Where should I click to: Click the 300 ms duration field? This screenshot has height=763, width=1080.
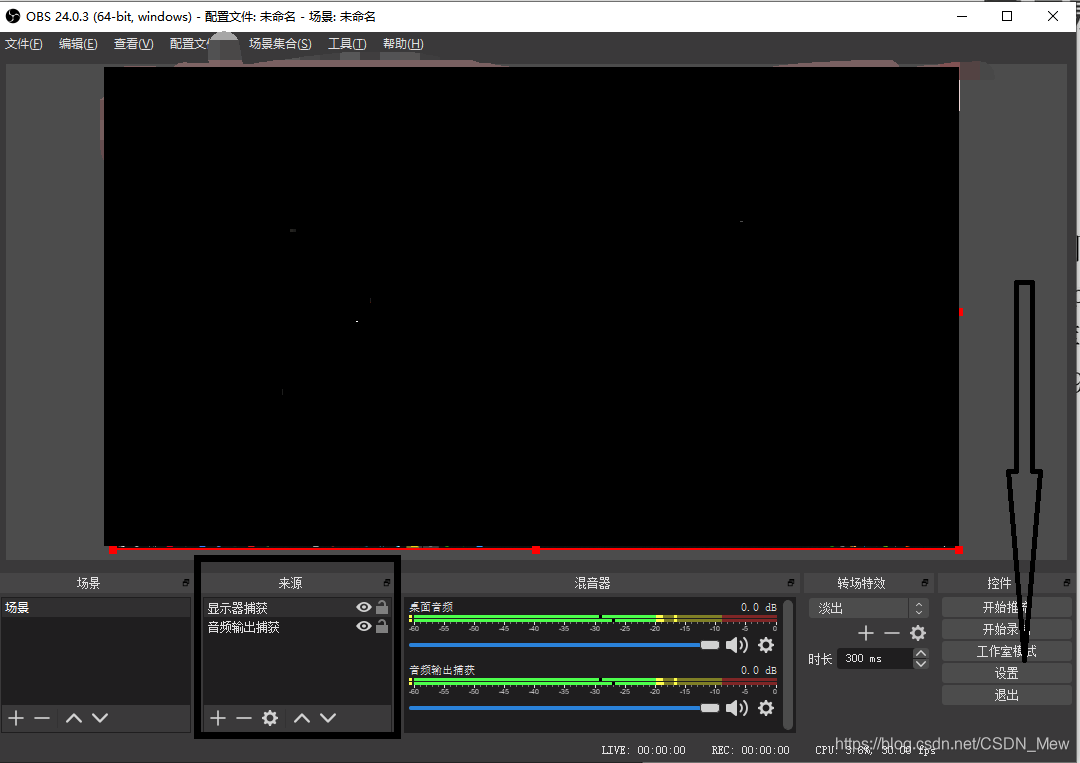click(875, 658)
